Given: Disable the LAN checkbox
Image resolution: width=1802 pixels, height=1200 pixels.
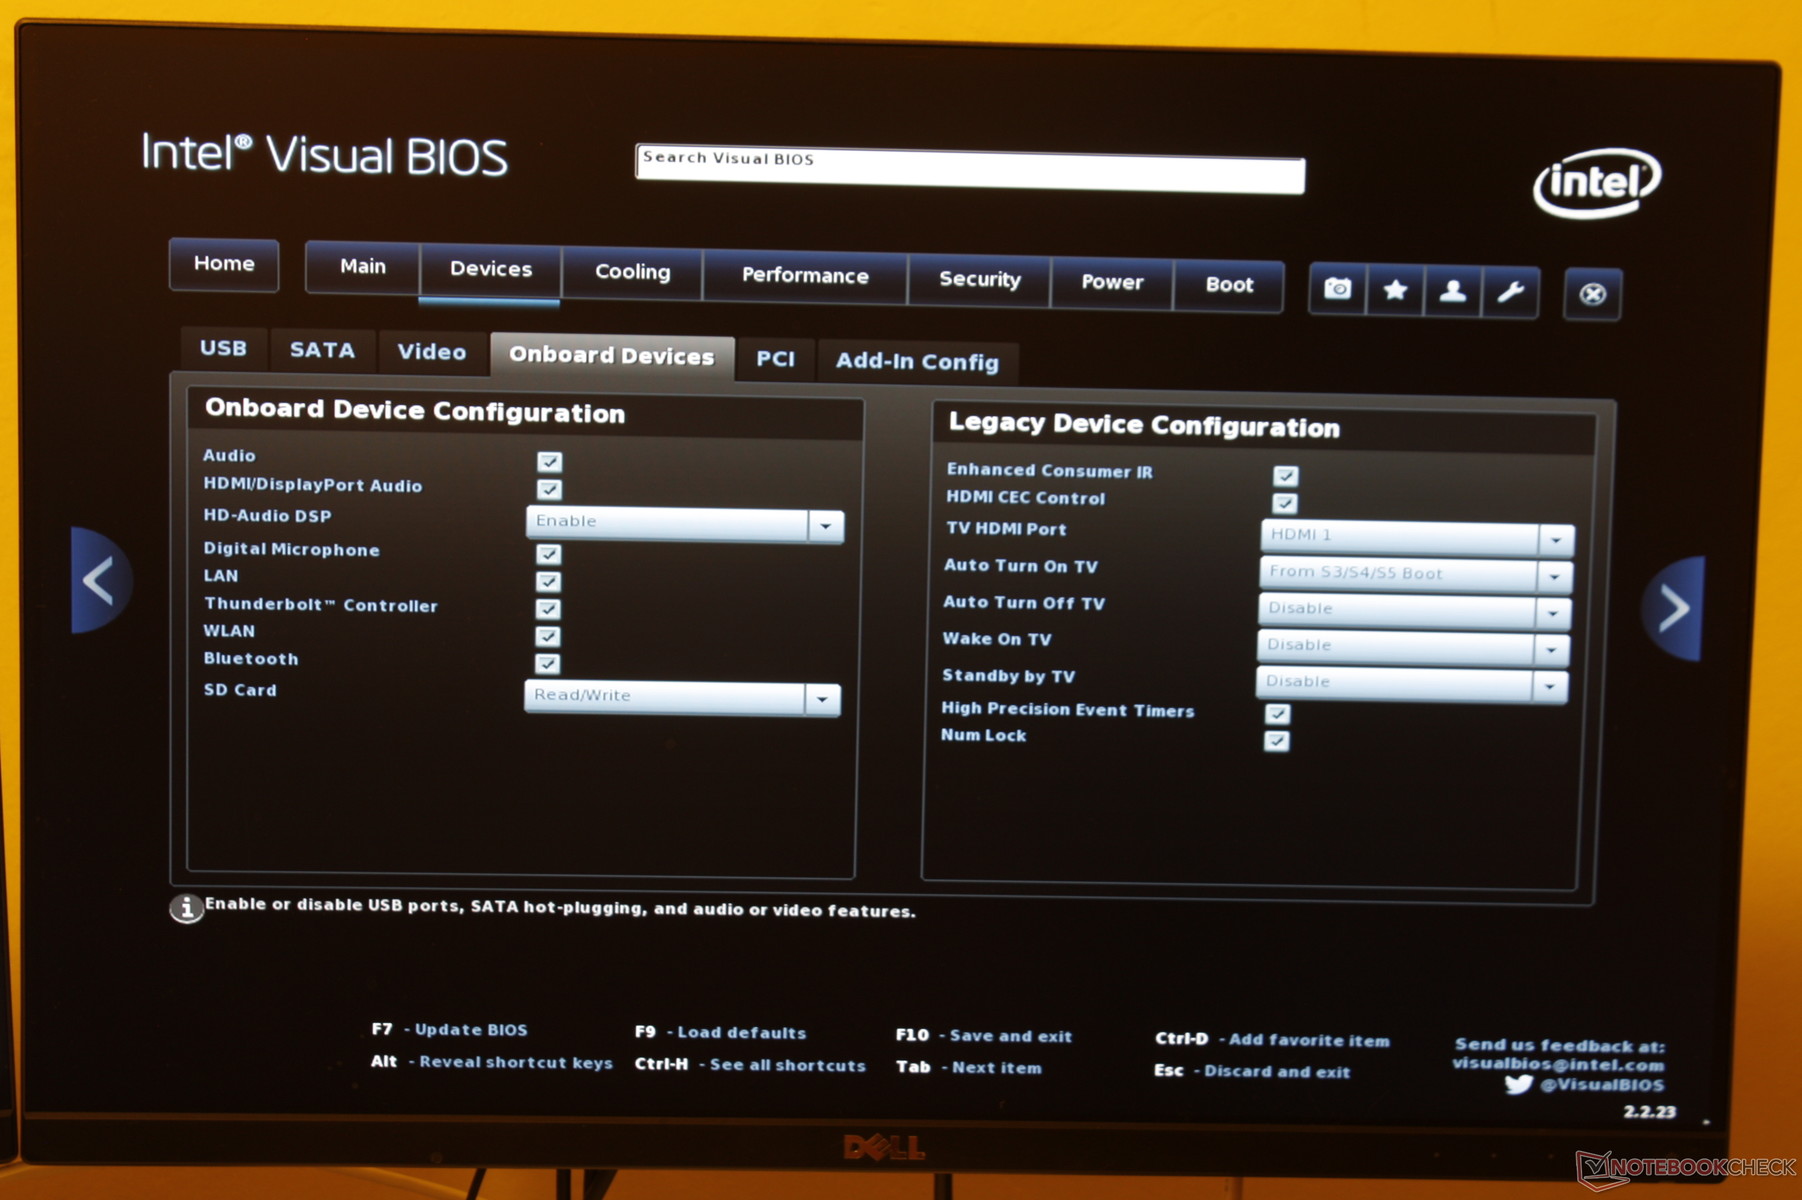Looking at the screenshot, I should point(548,581).
